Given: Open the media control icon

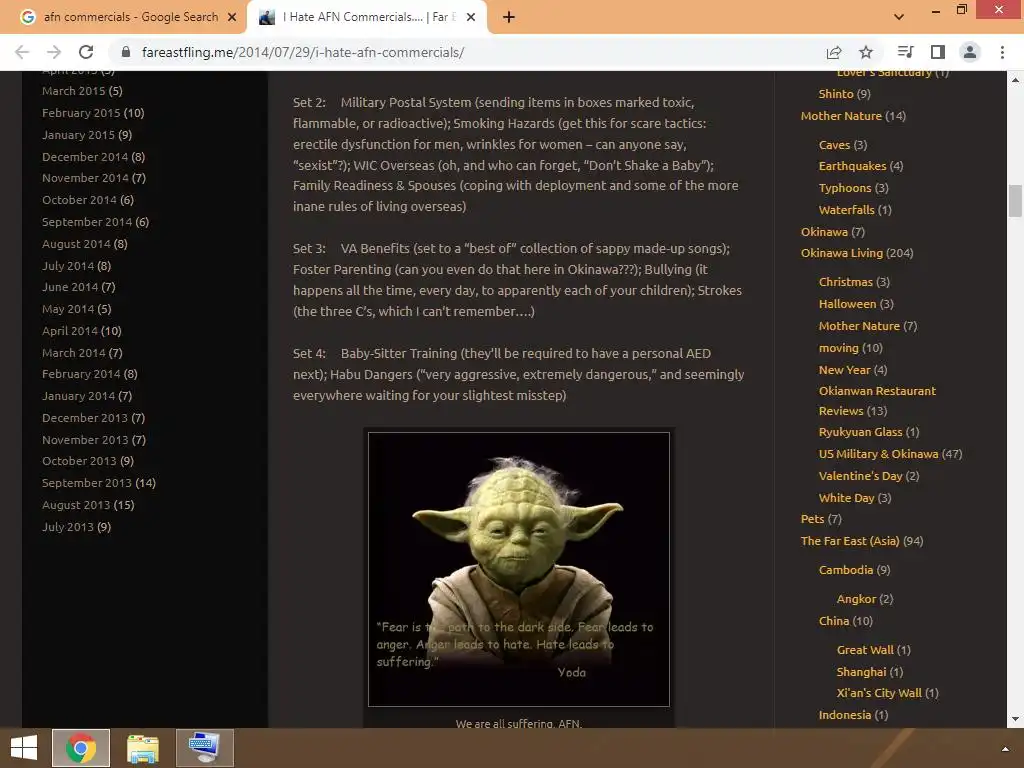Looking at the screenshot, I should [905, 52].
